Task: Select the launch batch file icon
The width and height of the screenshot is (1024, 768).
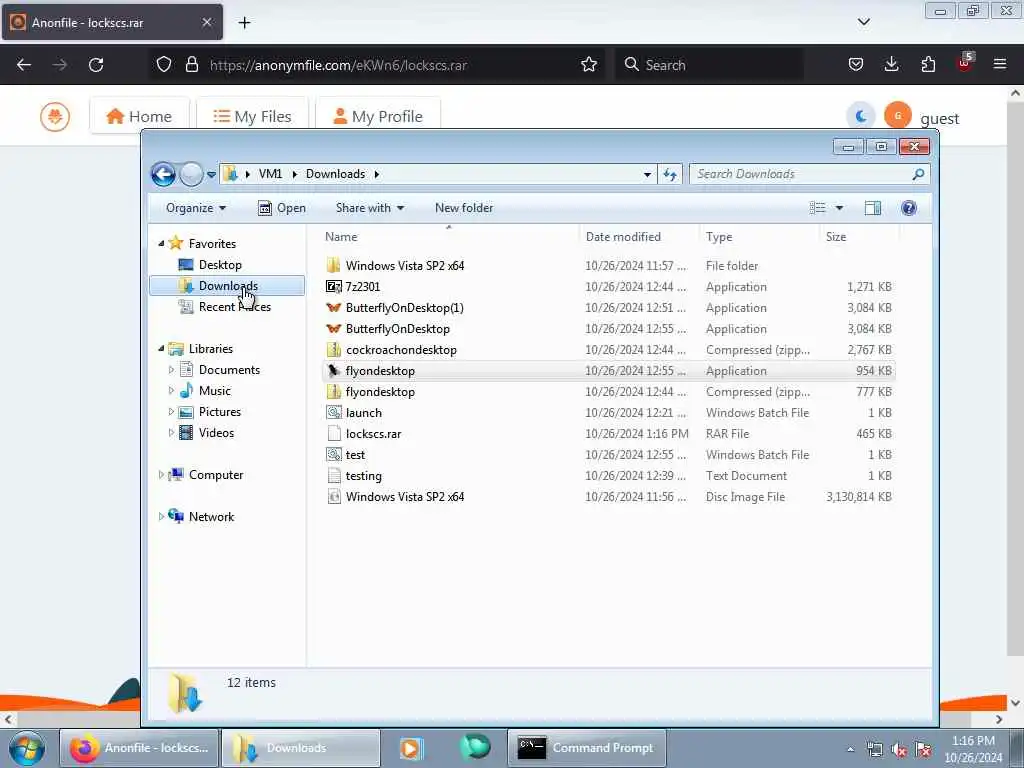Action: pyautogui.click(x=334, y=413)
